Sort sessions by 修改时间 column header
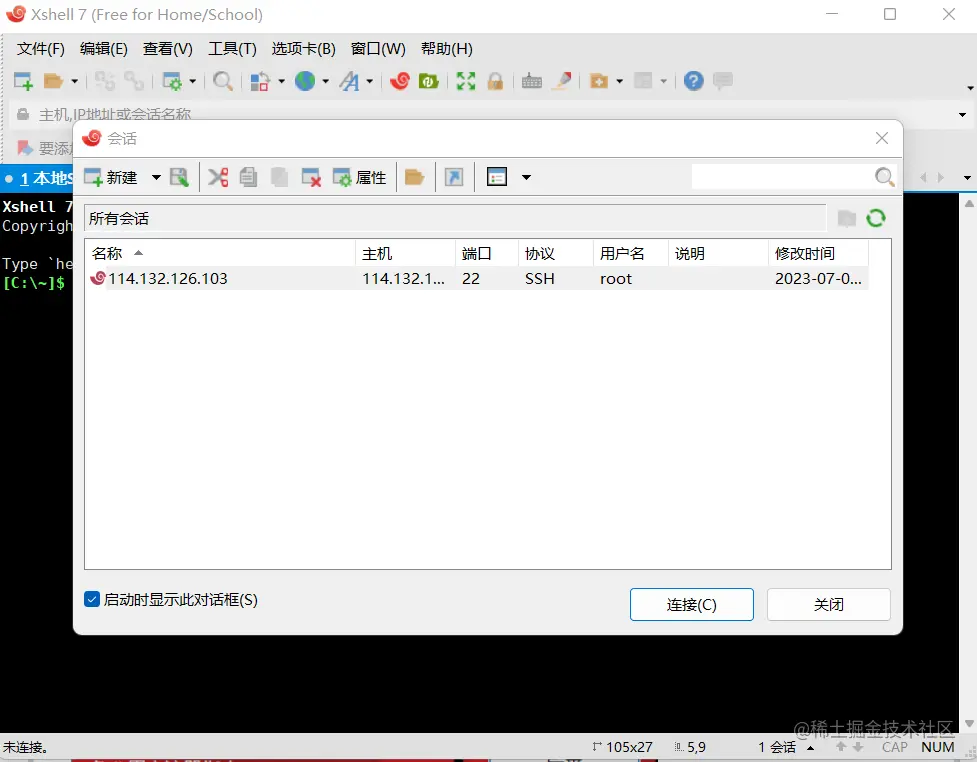This screenshot has width=977, height=762. [817, 254]
